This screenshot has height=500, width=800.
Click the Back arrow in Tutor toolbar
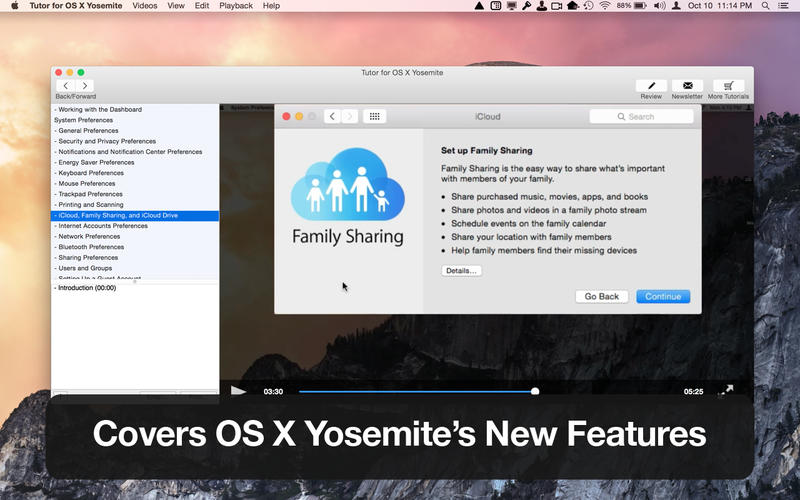[x=65, y=86]
